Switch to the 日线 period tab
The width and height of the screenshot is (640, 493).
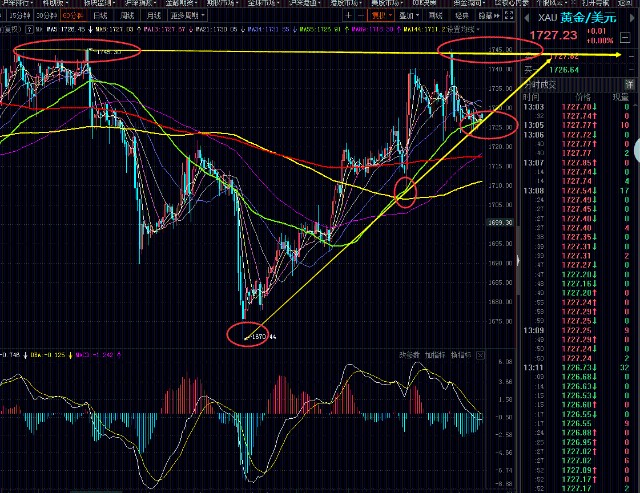pos(100,16)
